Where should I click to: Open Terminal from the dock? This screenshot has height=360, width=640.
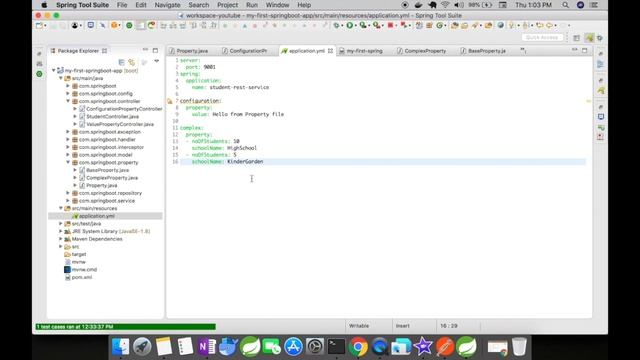pyautogui.click(x=336, y=347)
